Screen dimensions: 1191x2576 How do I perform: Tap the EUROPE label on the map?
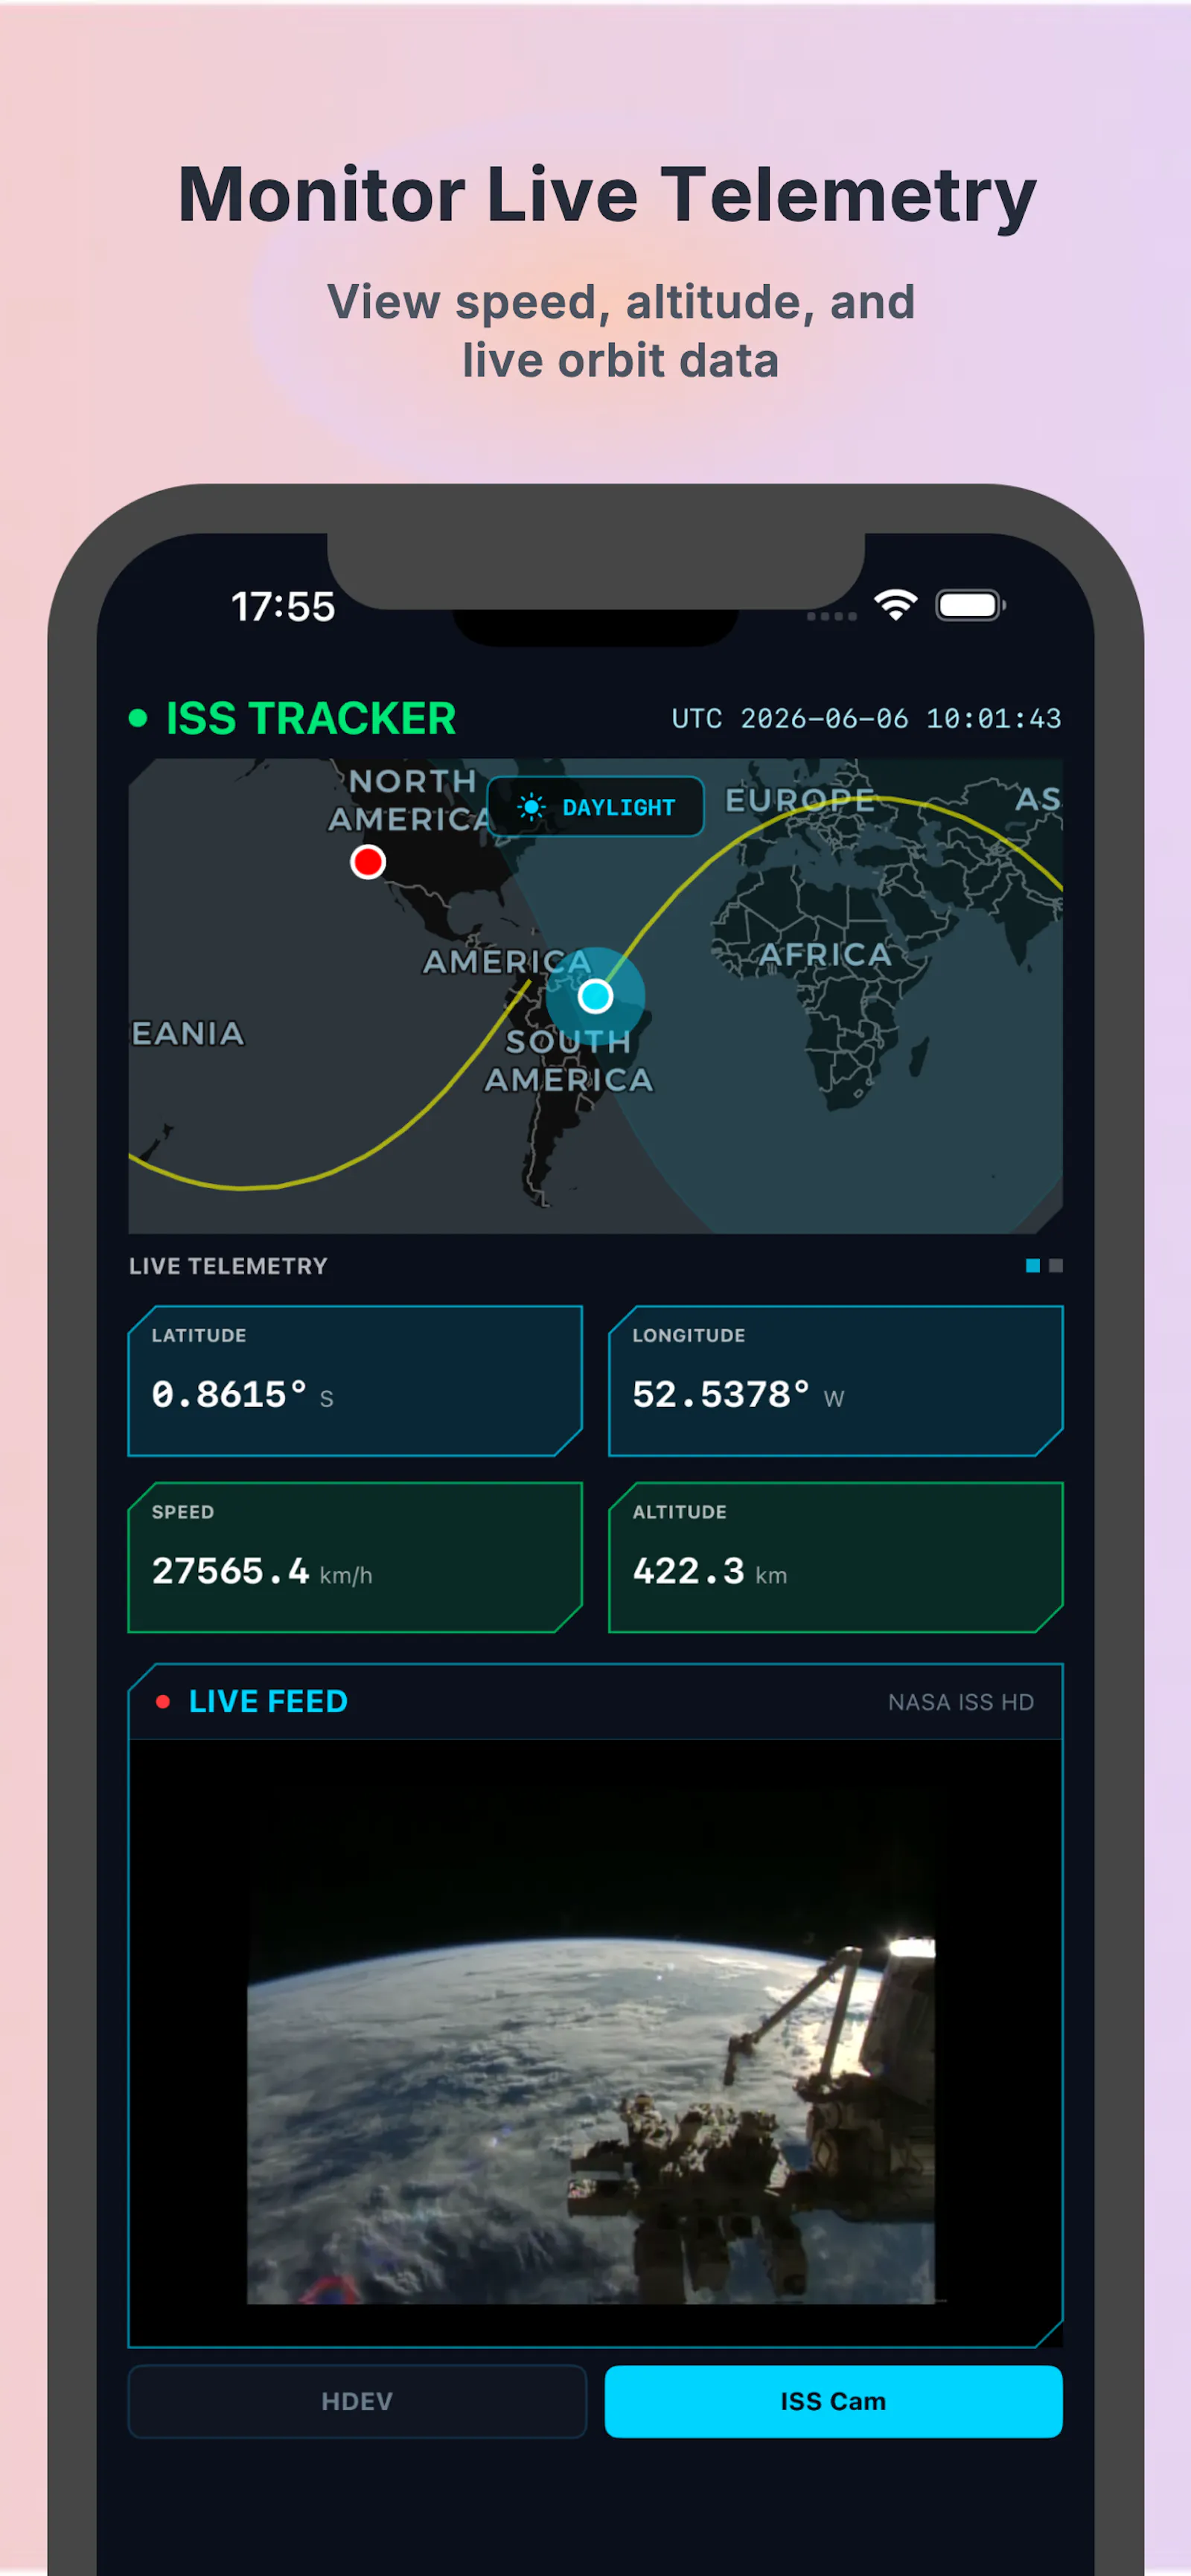800,800
